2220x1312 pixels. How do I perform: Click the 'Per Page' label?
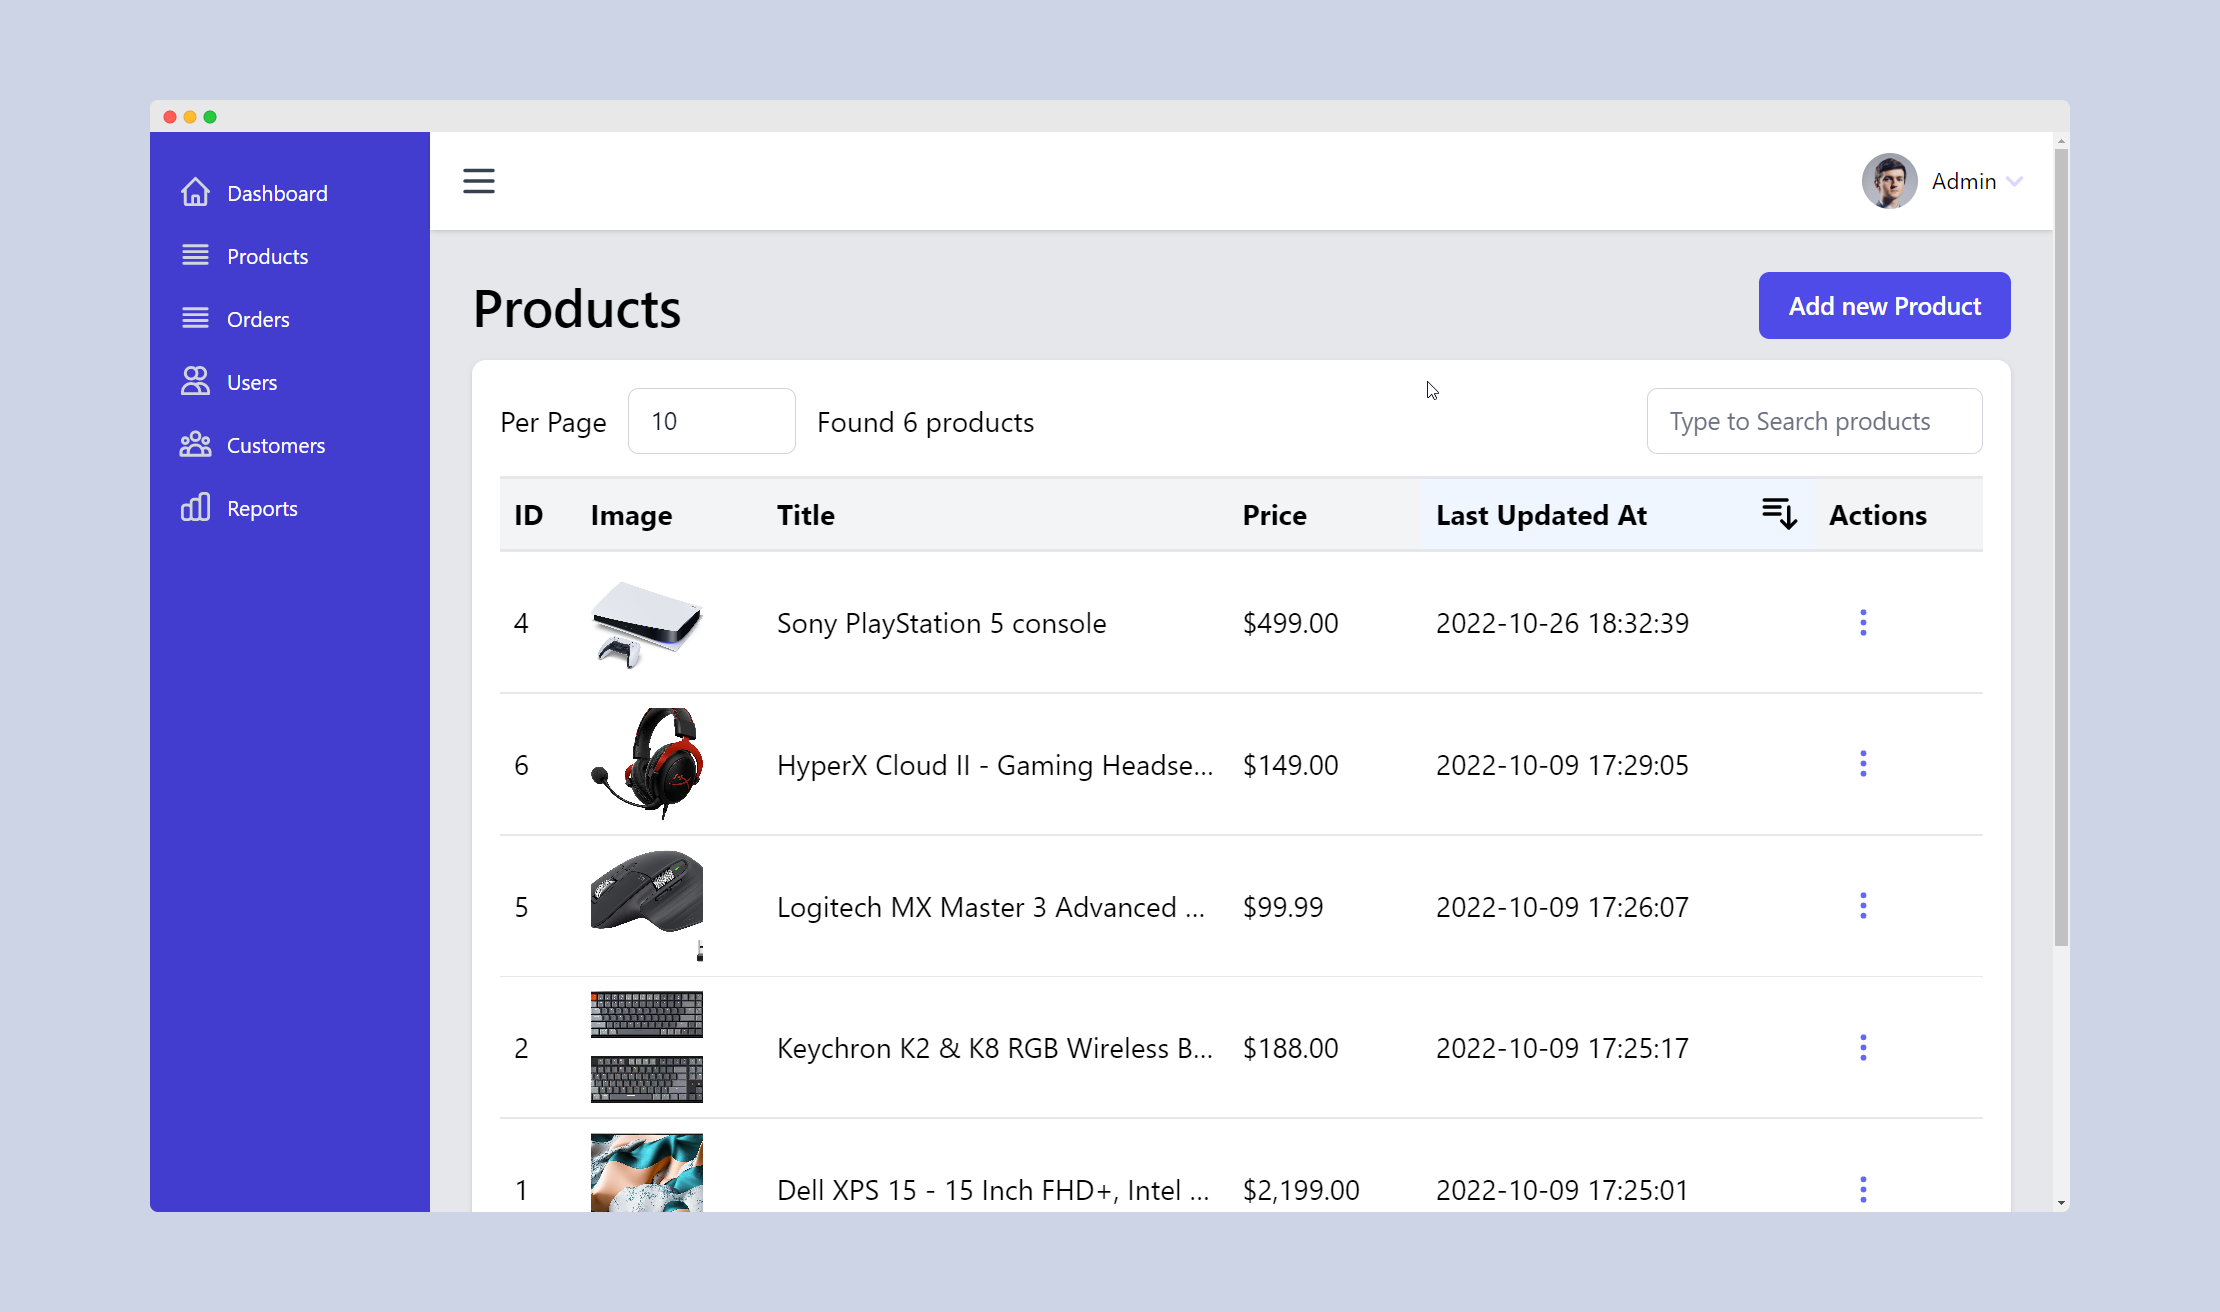point(553,422)
